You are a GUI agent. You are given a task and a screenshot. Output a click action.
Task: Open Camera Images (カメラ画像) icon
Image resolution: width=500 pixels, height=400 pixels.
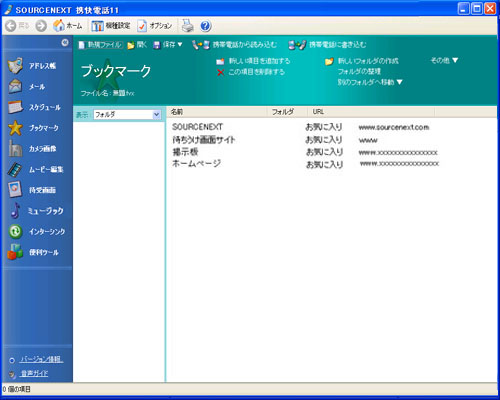[x=15, y=149]
